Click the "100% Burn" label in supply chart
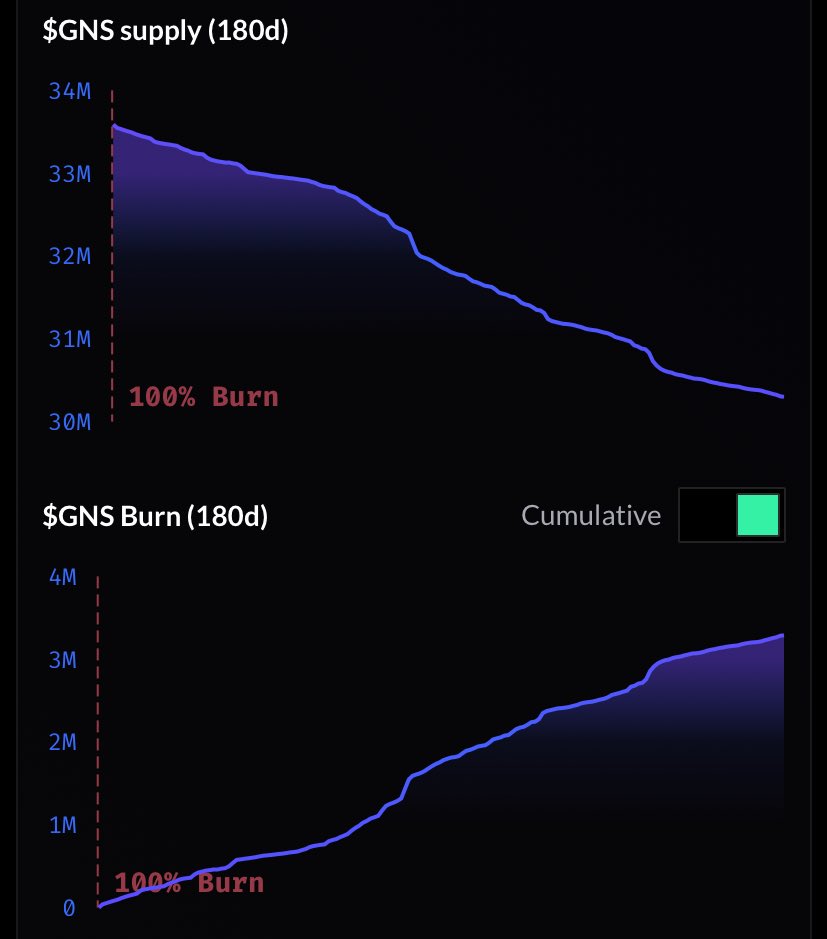Screen dimensions: 827x939 pos(204,397)
